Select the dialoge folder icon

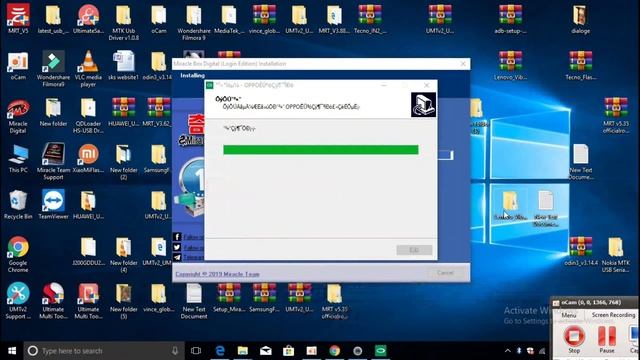[x=580, y=19]
